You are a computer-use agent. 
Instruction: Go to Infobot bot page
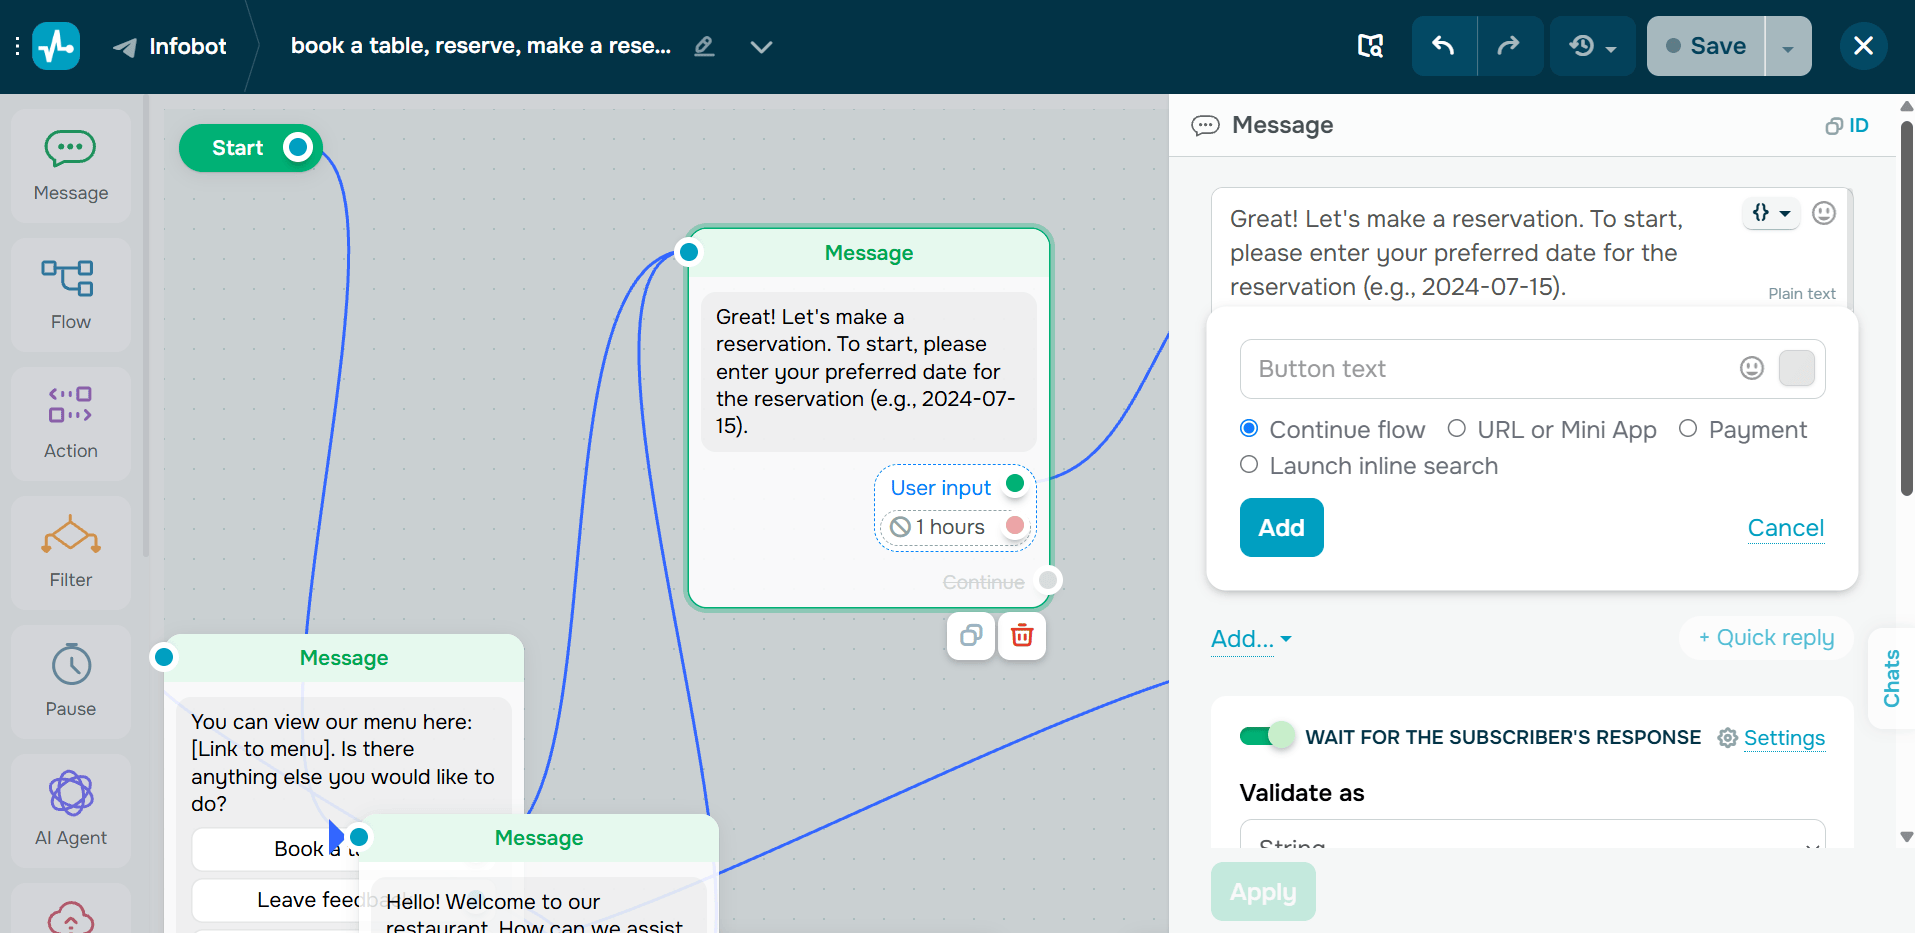[x=170, y=46]
